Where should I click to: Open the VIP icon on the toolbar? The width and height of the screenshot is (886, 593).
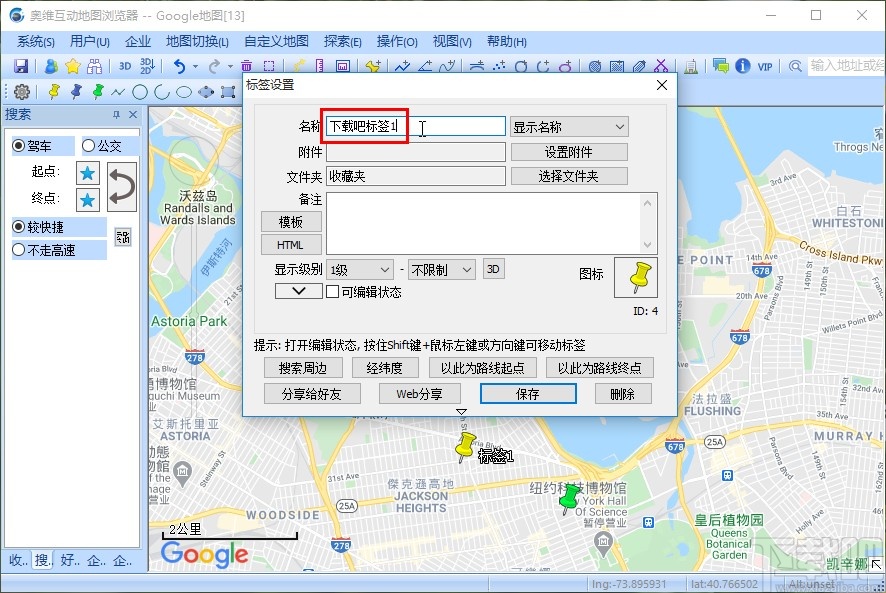coord(763,66)
